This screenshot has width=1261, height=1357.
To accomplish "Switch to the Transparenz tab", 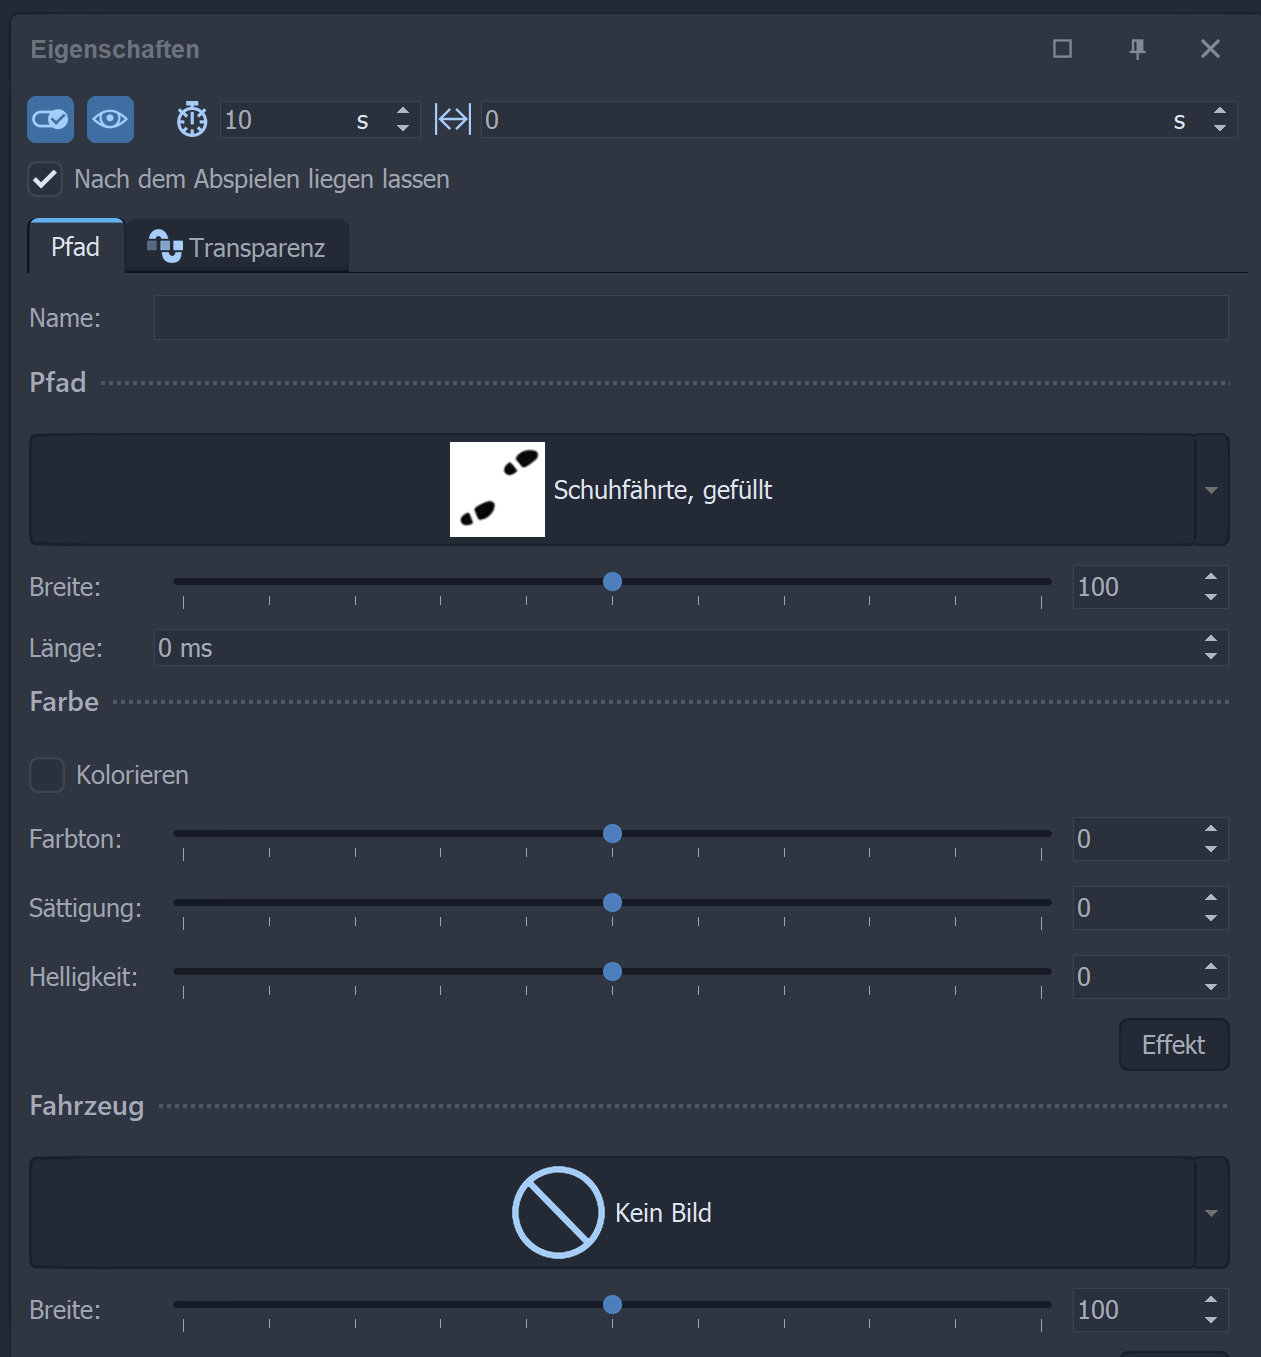I will click(237, 247).
